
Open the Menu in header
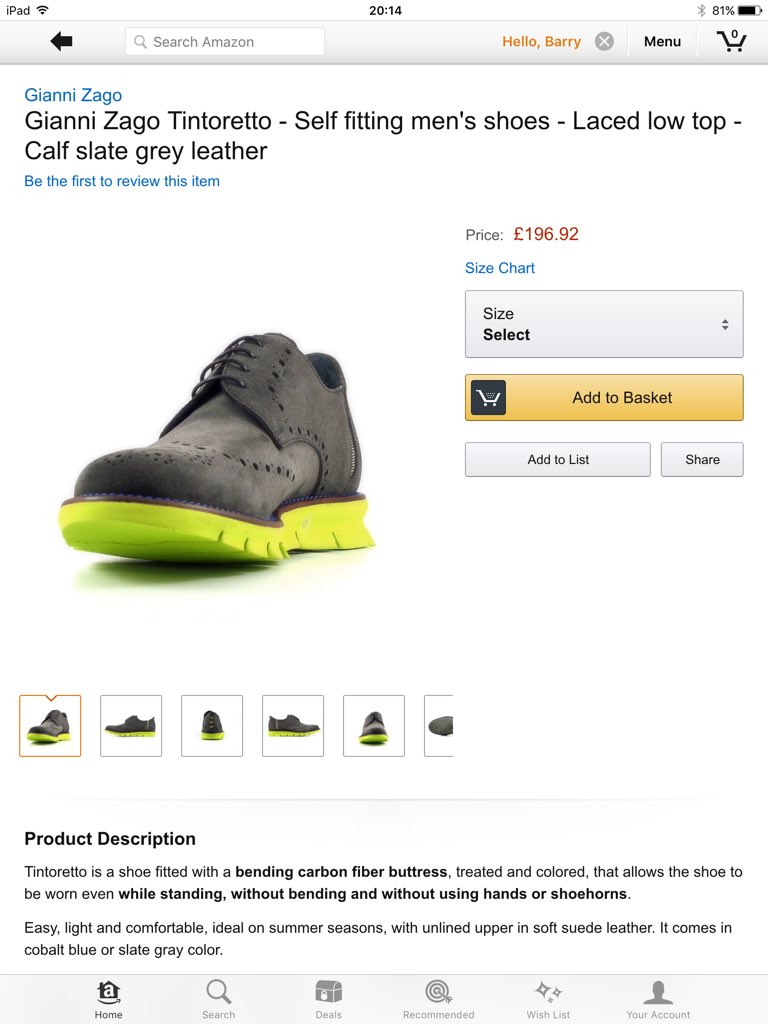(662, 42)
